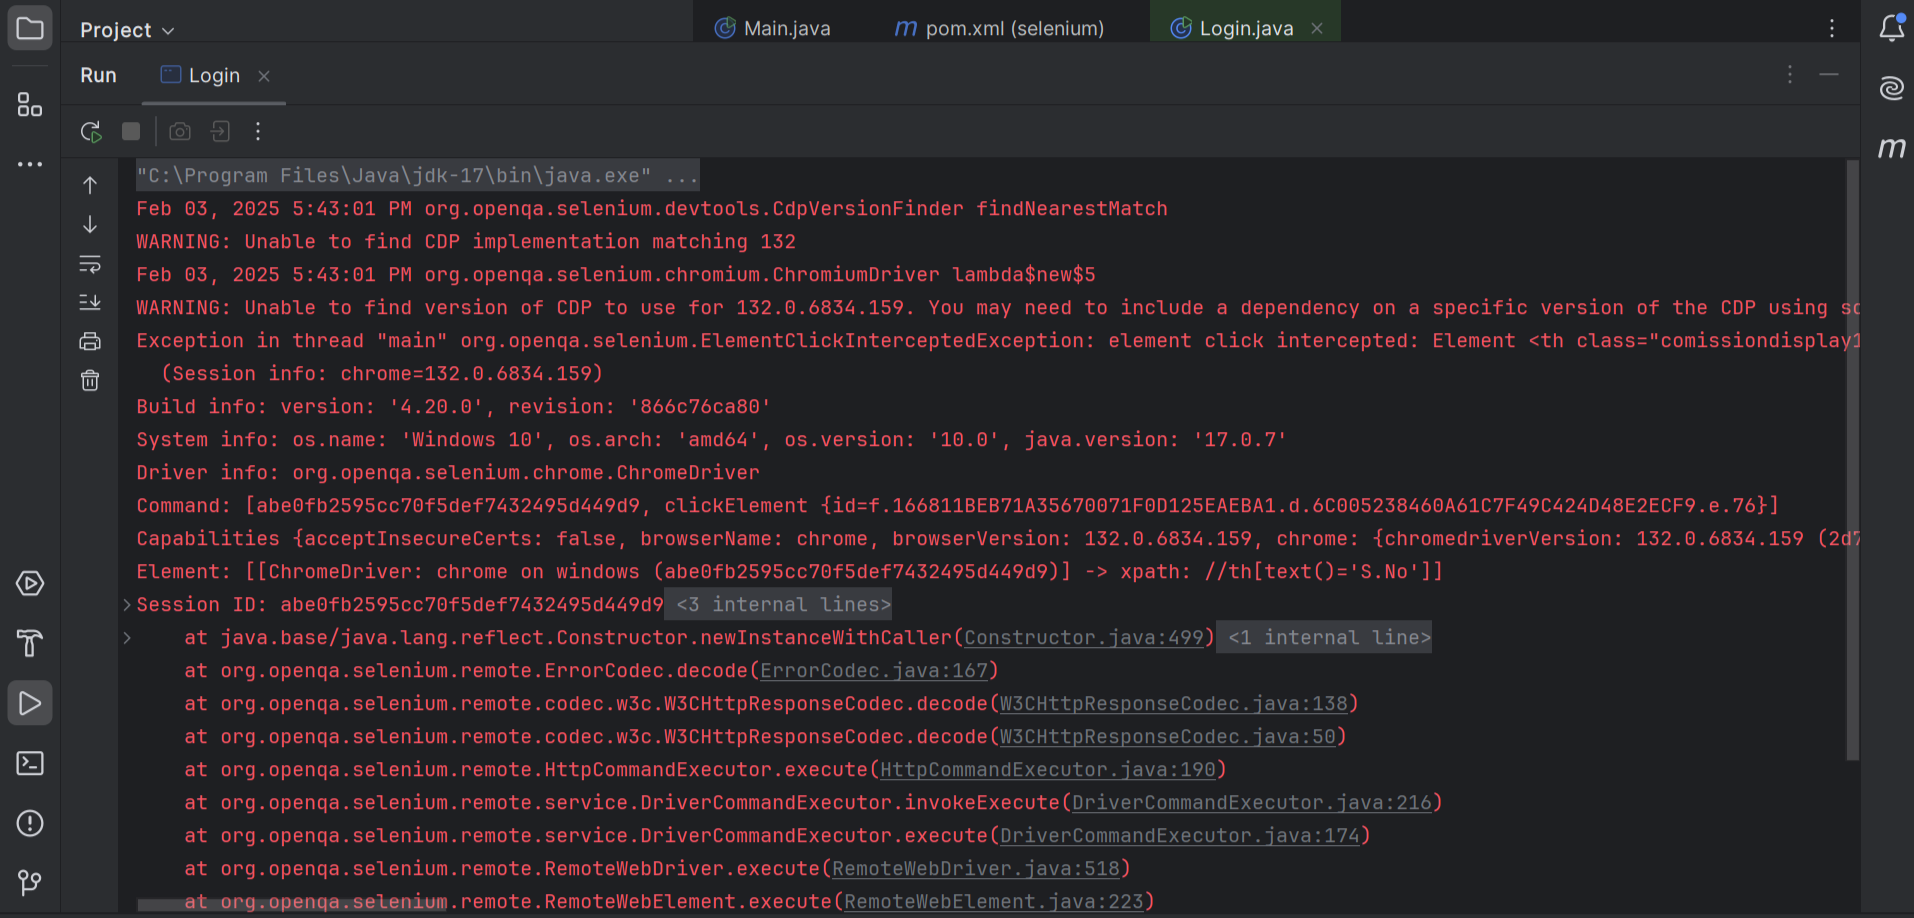Open RemoteWebDriver.java:518 link
The height and width of the screenshot is (918, 1914).
(975, 868)
